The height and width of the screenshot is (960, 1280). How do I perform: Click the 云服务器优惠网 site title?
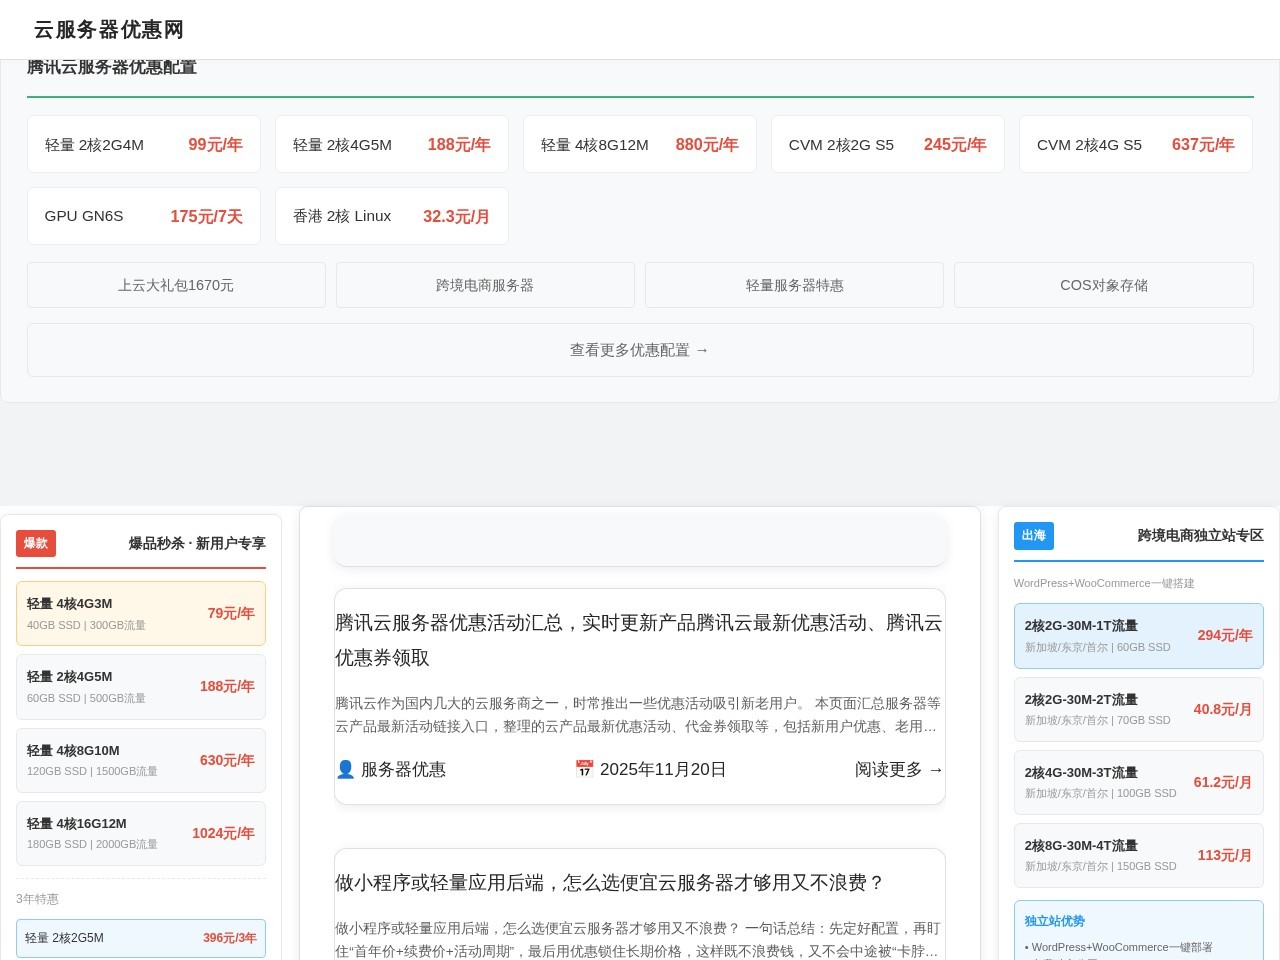(109, 30)
